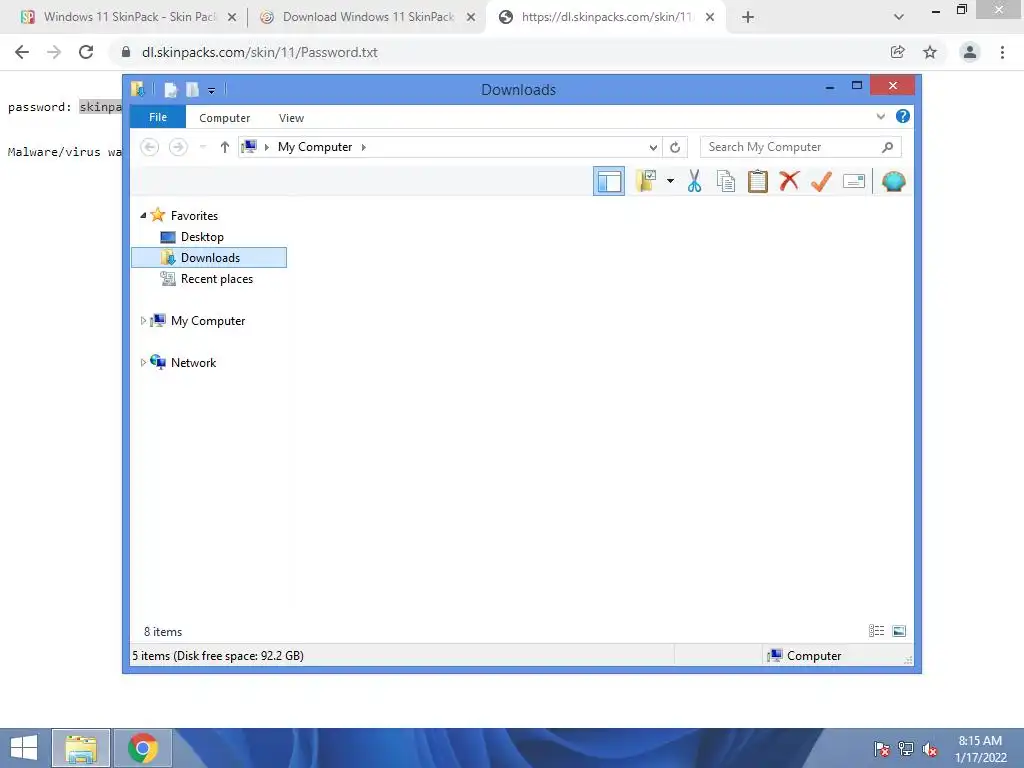Select Recent places under Favorites
This screenshot has width=1024, height=768.
pos(216,279)
